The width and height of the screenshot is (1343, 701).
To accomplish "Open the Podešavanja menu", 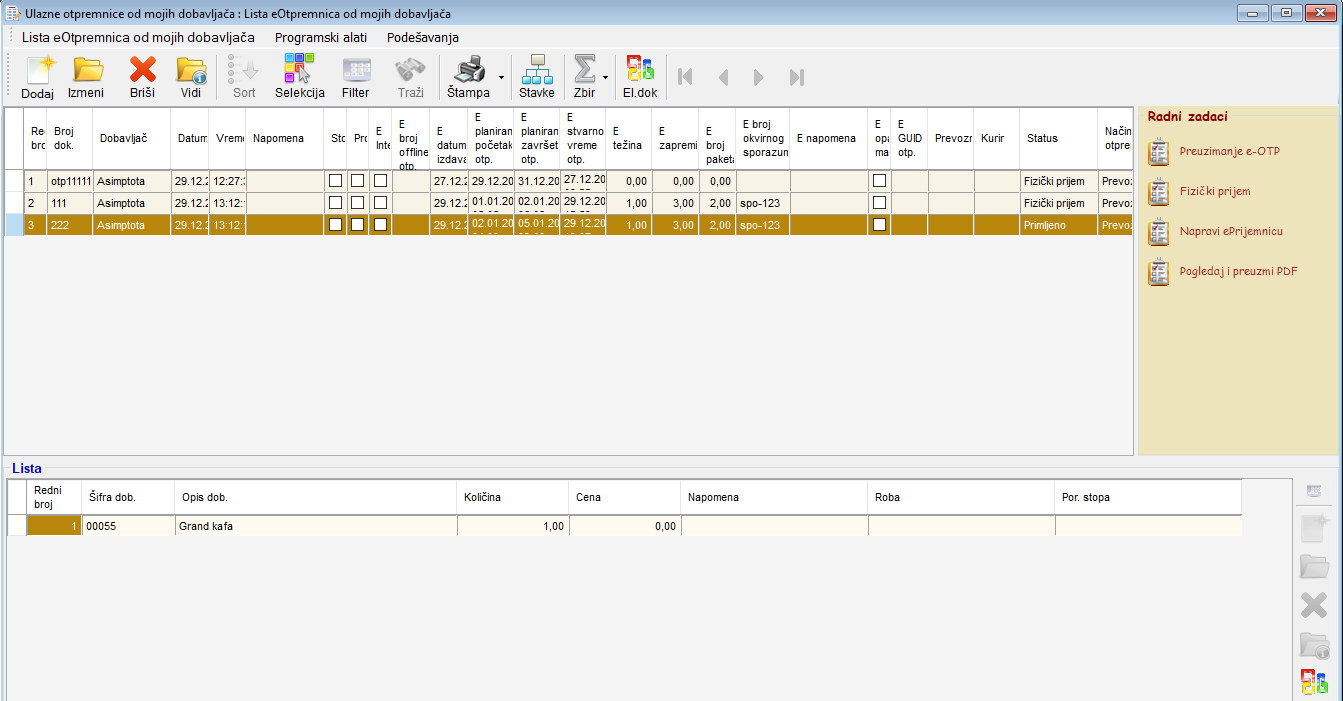I will (422, 37).
